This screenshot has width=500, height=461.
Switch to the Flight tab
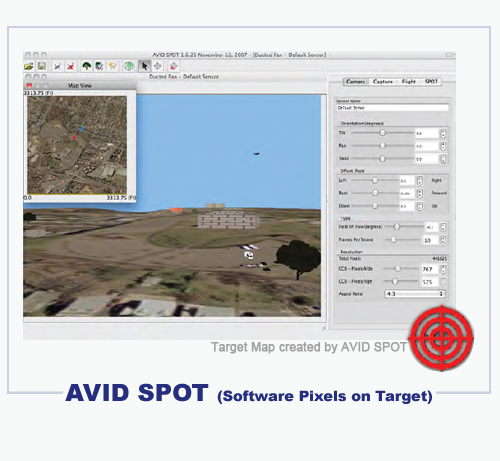coord(409,81)
